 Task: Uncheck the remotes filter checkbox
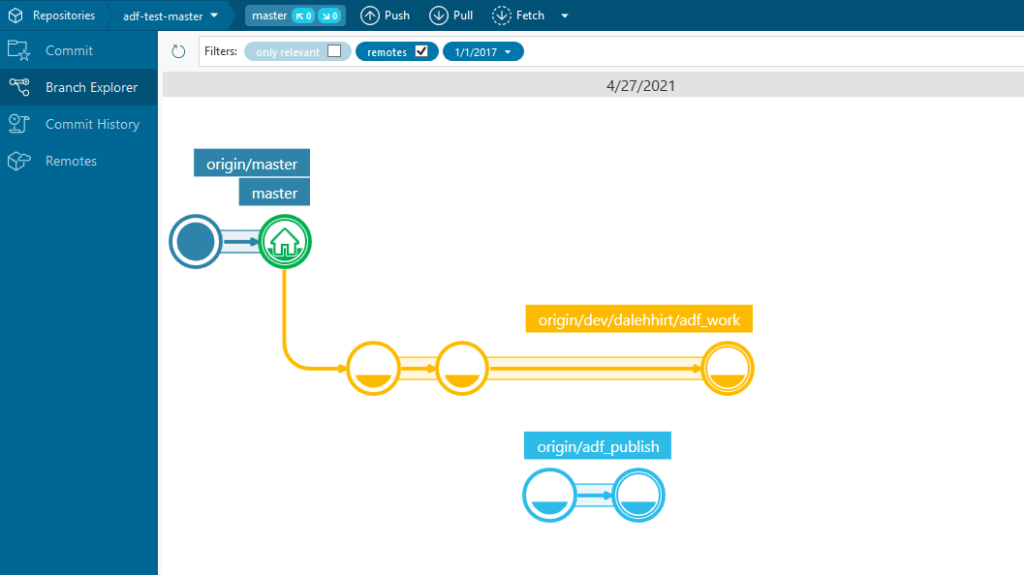421,52
